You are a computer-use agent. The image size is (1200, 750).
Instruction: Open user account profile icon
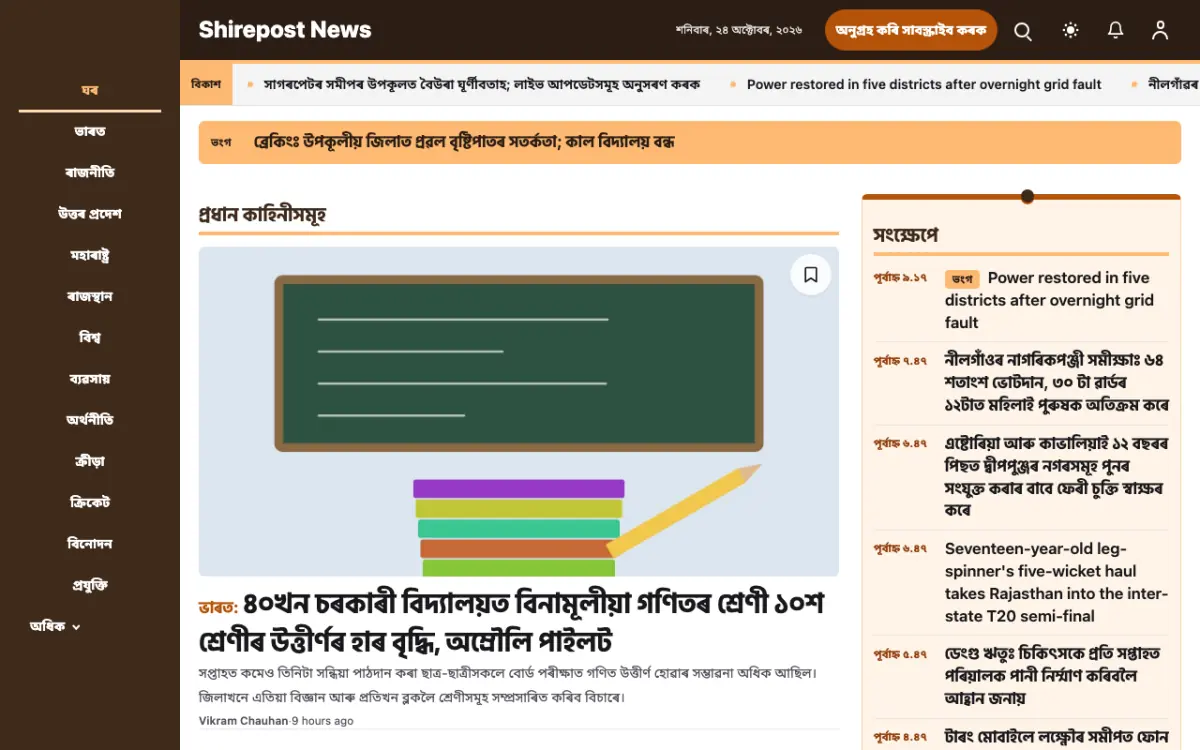[1160, 31]
